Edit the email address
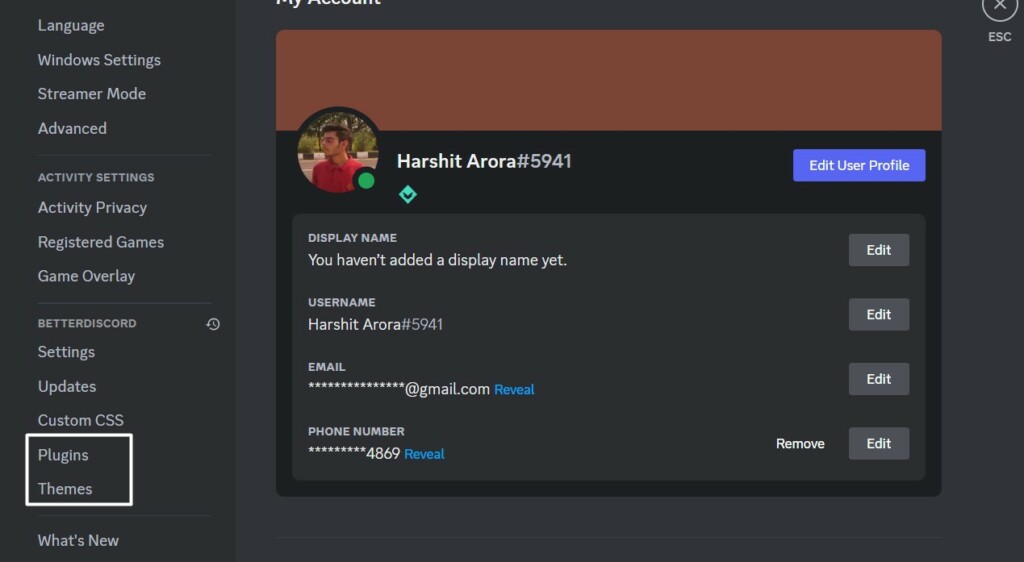The image size is (1024, 562). pos(878,379)
